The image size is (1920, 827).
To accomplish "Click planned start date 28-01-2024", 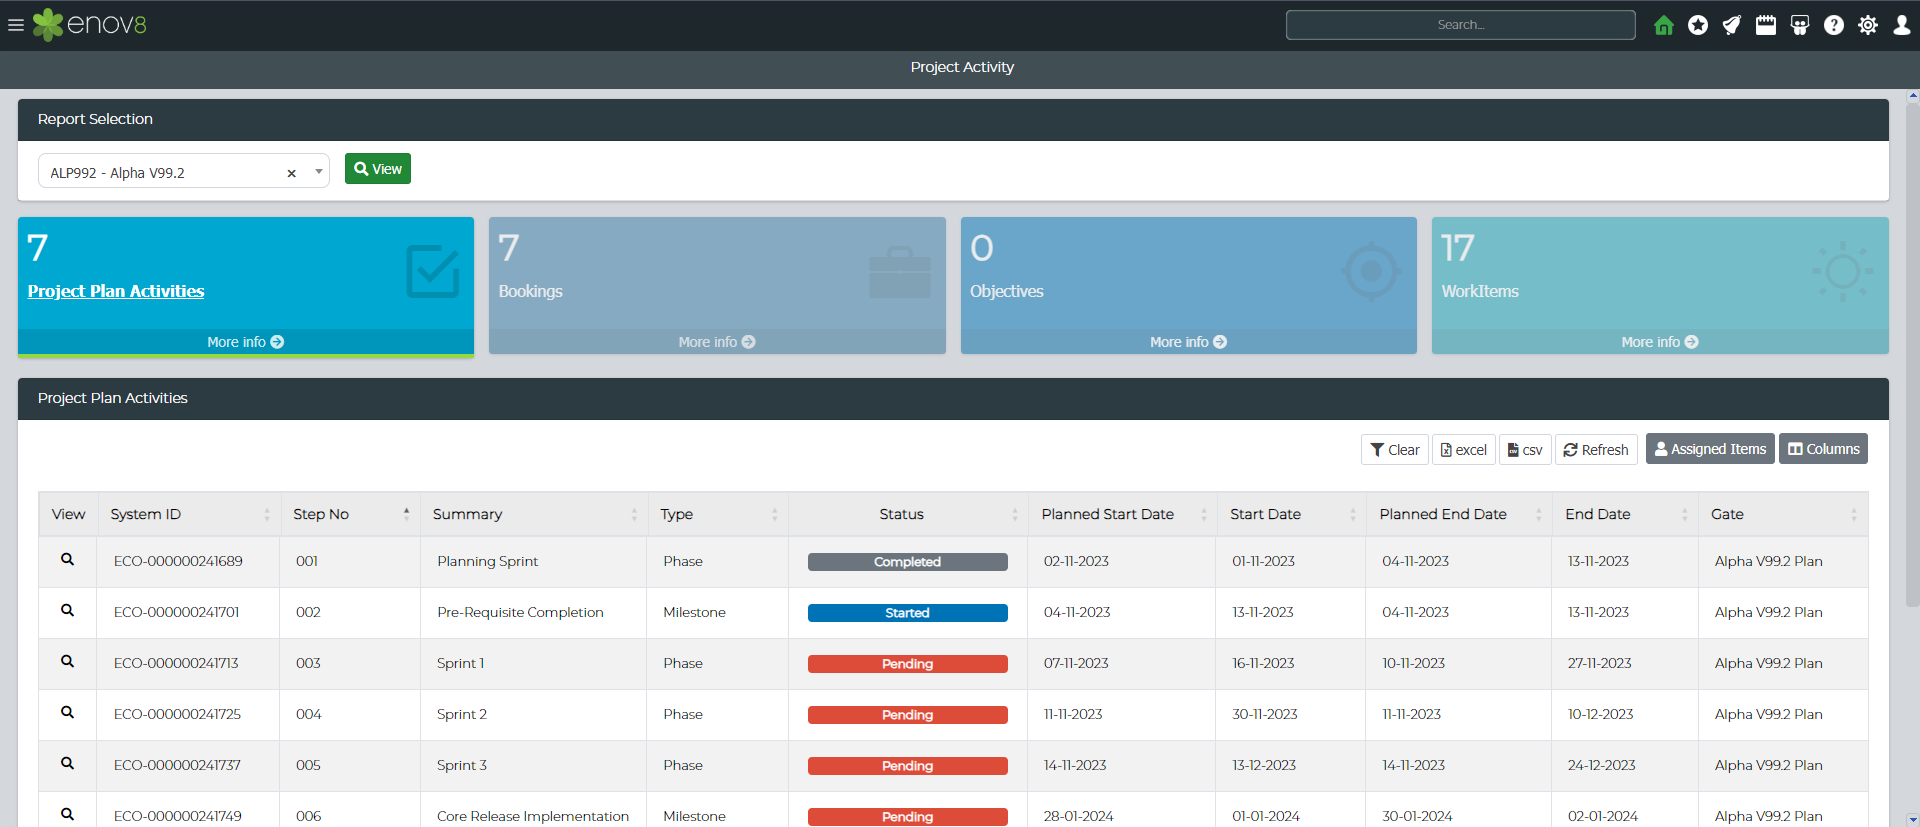I will pyautogui.click(x=1079, y=816).
